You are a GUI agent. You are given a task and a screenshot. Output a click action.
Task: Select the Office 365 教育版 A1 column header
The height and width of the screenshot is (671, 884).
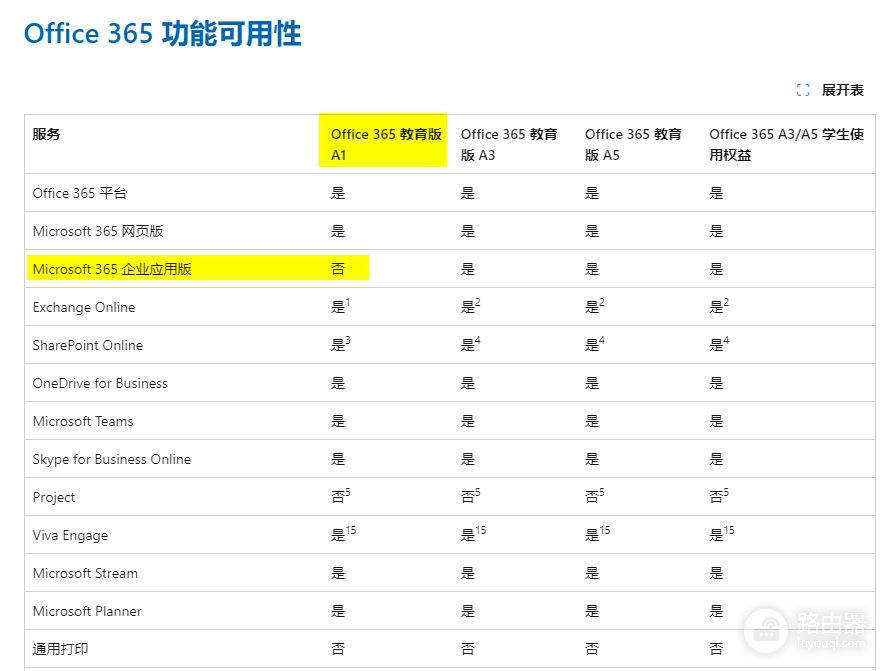386,144
